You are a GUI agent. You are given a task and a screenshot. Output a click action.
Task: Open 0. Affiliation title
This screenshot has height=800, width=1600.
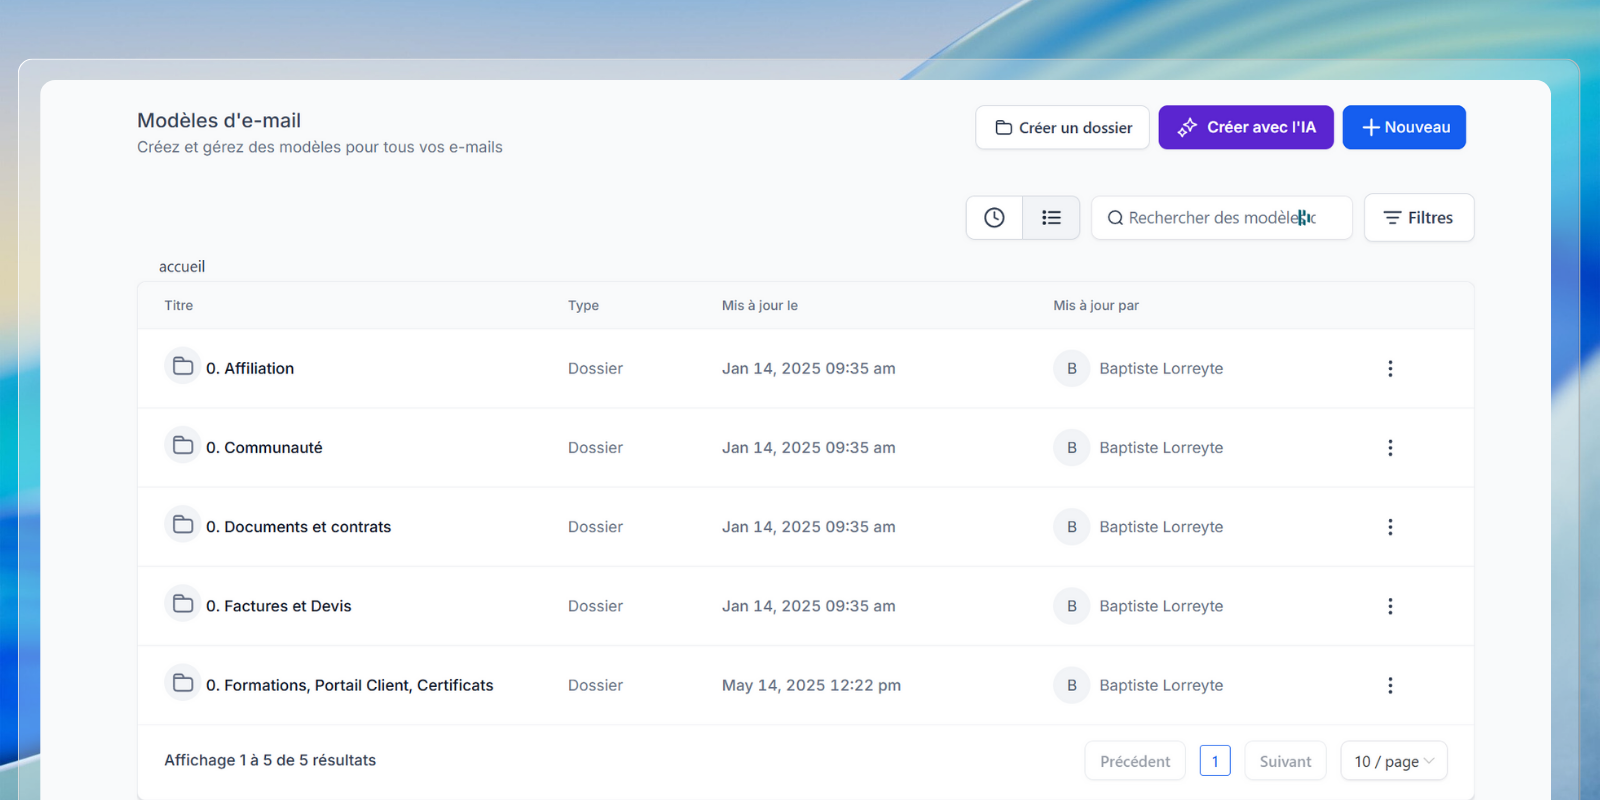(x=250, y=368)
